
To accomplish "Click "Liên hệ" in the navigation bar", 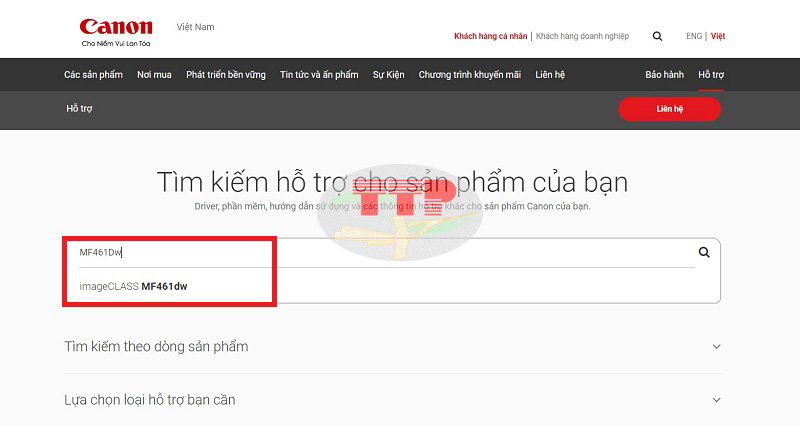I will point(550,74).
